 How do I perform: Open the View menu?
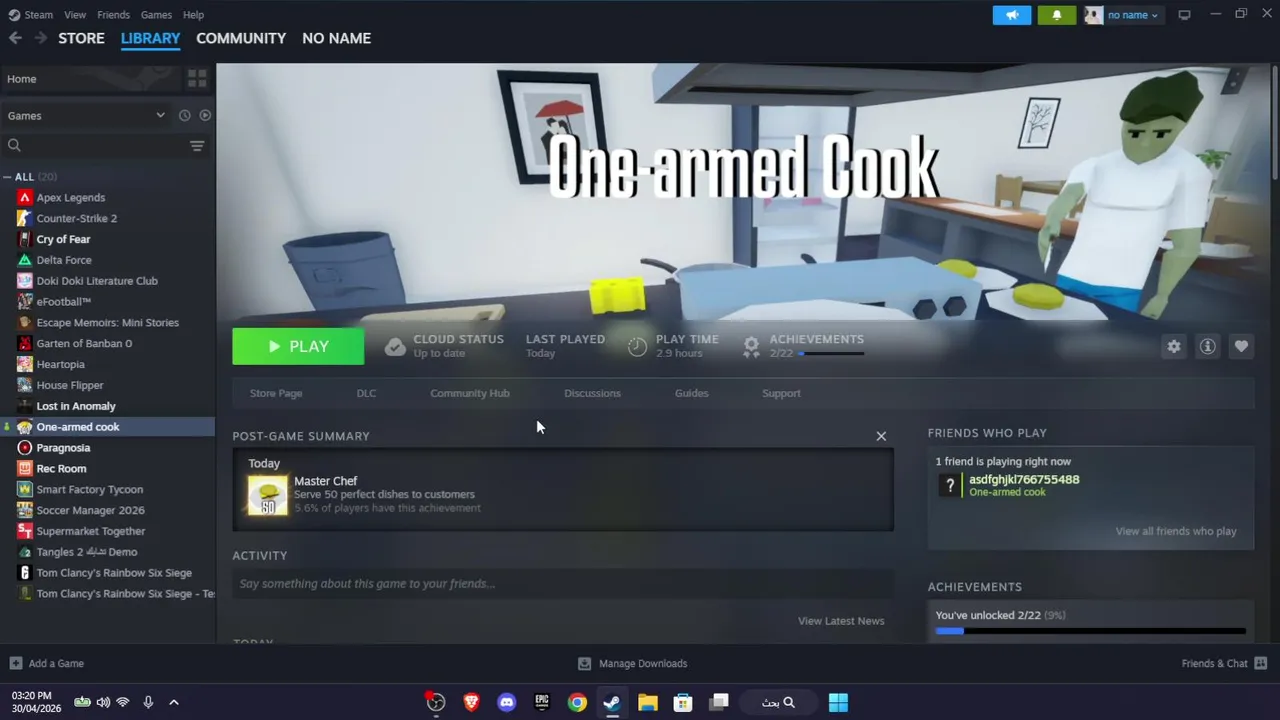(x=75, y=15)
